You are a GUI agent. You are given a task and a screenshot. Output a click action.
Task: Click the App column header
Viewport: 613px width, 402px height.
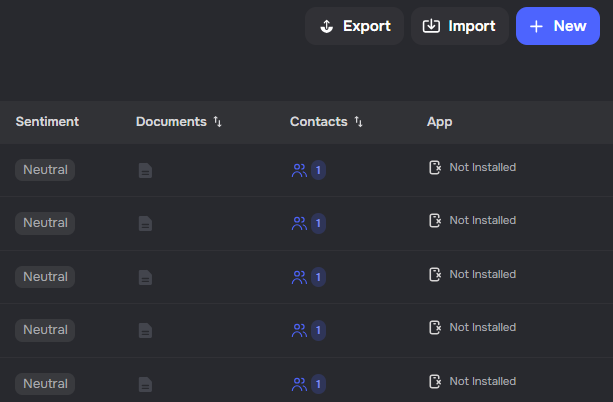coord(440,122)
